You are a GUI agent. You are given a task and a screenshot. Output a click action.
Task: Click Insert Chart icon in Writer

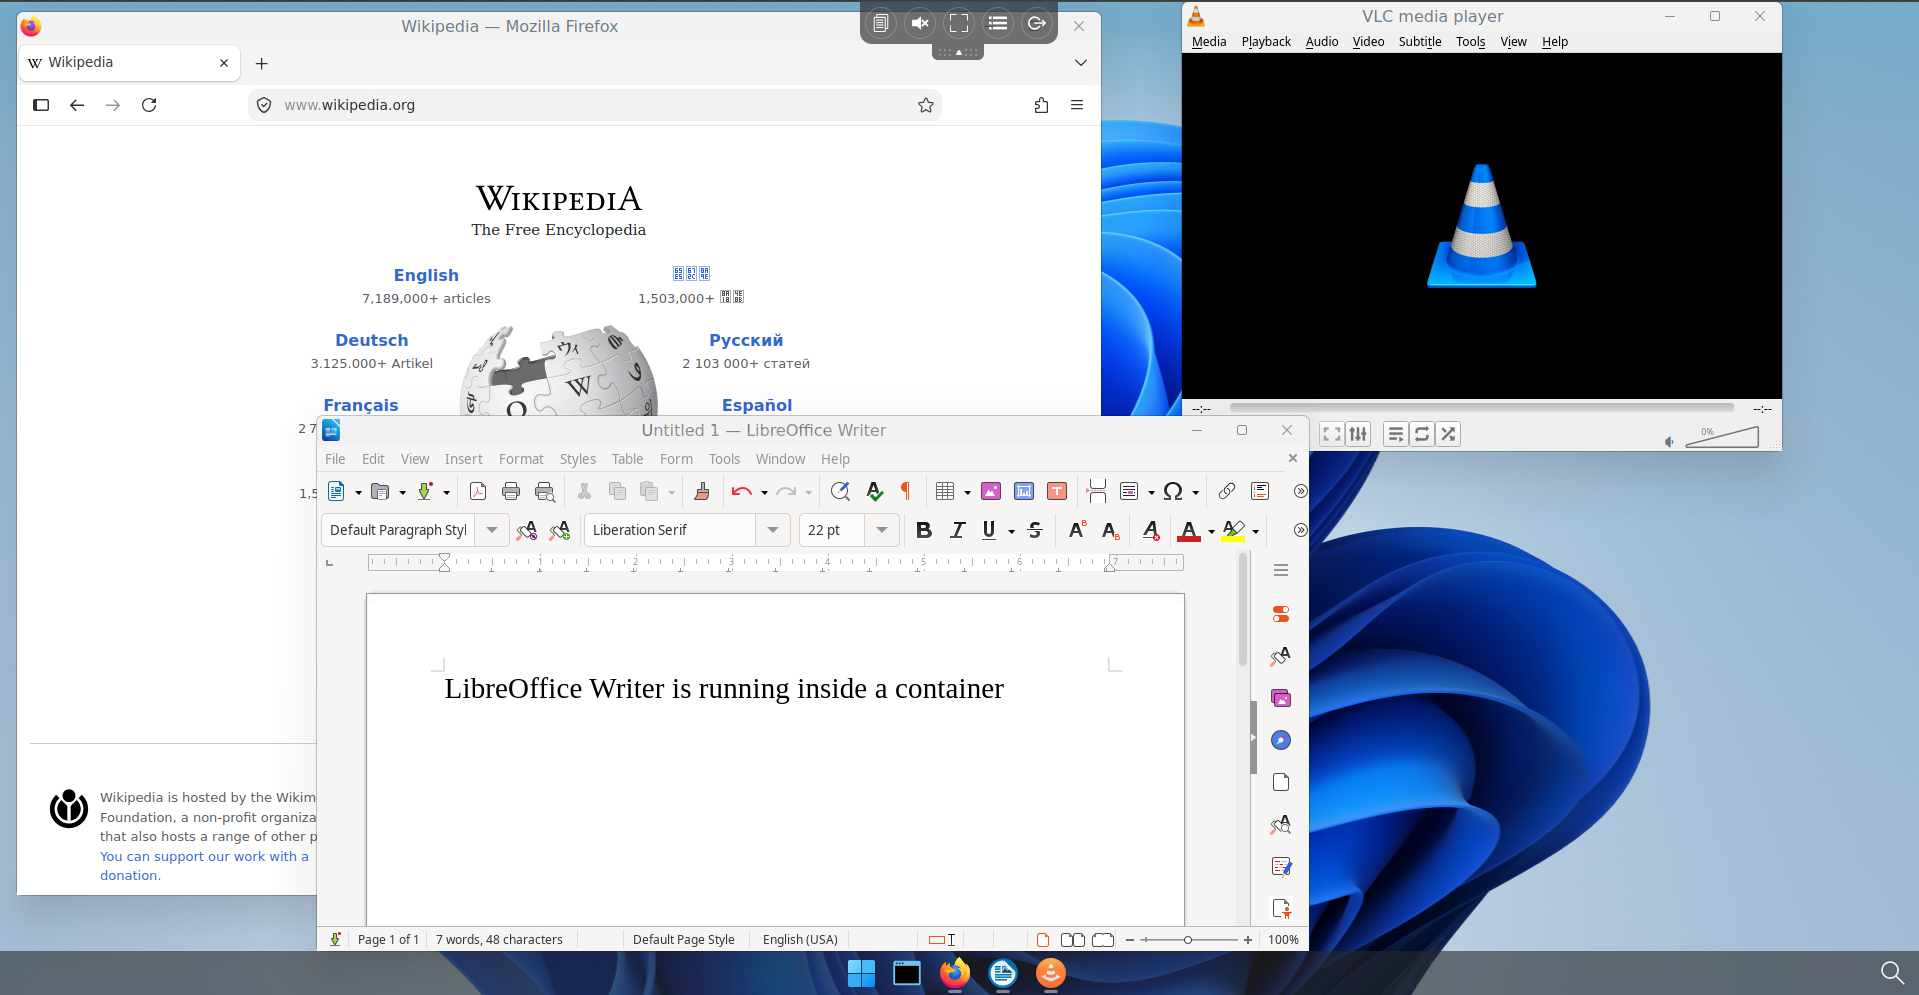coord(1024,491)
